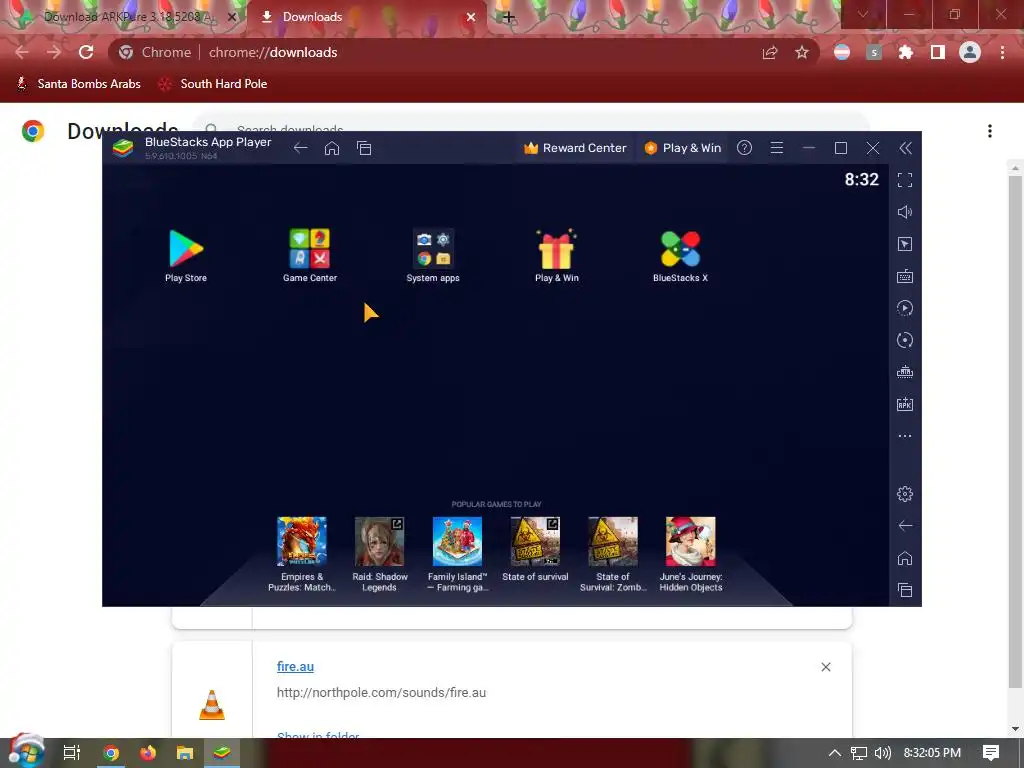Open BlueStacks help question mark

(744, 148)
